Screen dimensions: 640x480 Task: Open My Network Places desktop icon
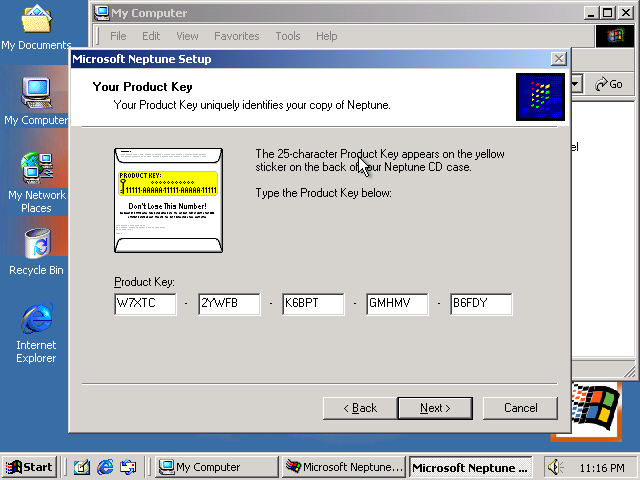click(x=36, y=182)
